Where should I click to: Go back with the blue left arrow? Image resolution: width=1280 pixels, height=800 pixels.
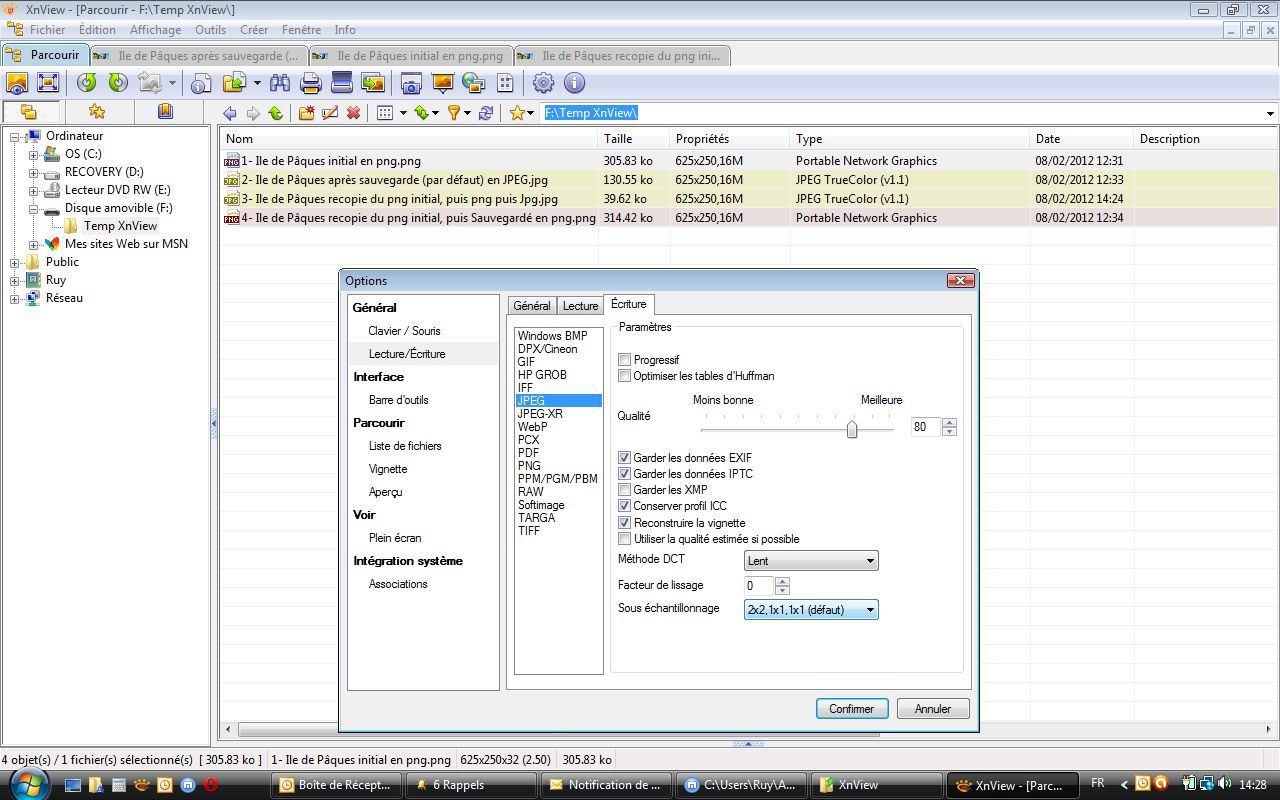point(230,113)
